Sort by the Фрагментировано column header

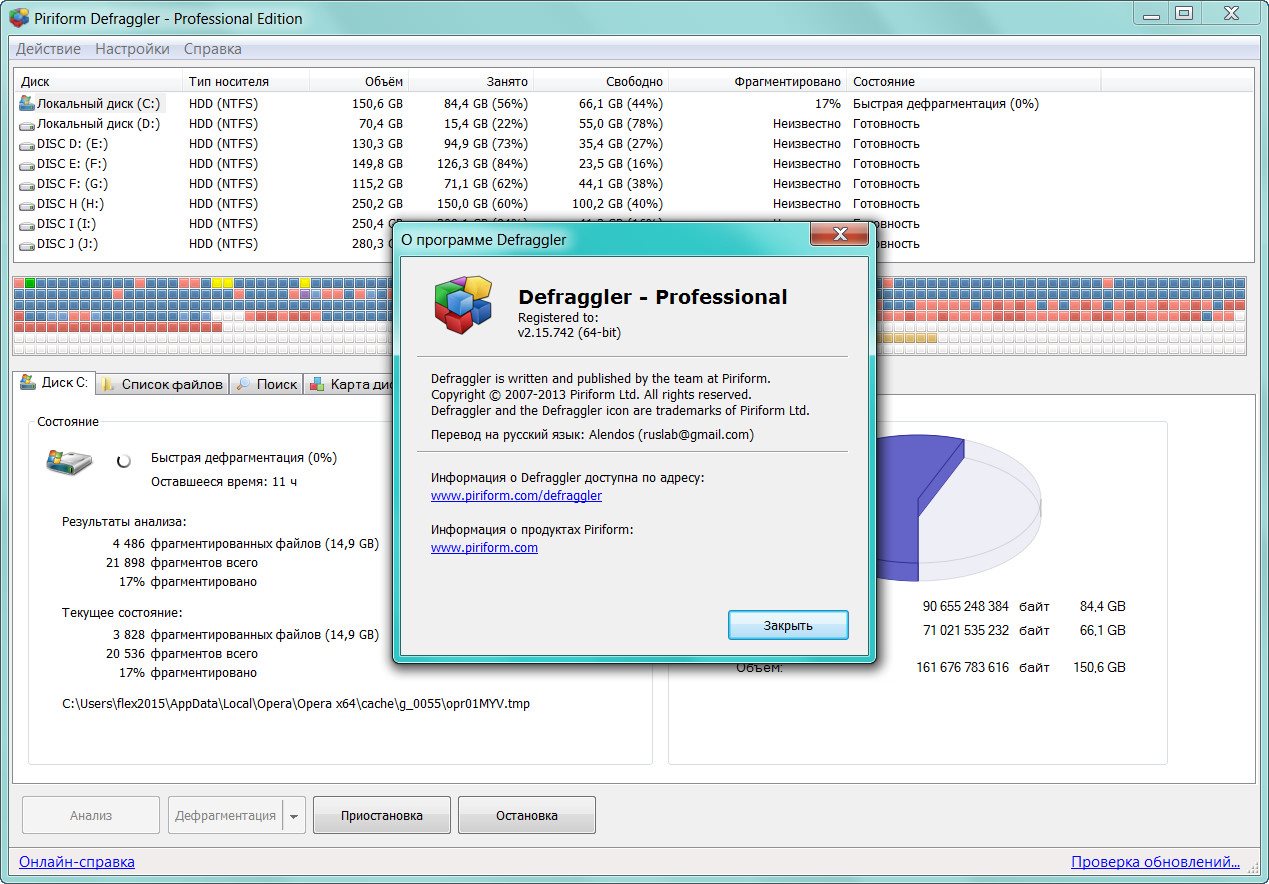pyautogui.click(x=757, y=81)
